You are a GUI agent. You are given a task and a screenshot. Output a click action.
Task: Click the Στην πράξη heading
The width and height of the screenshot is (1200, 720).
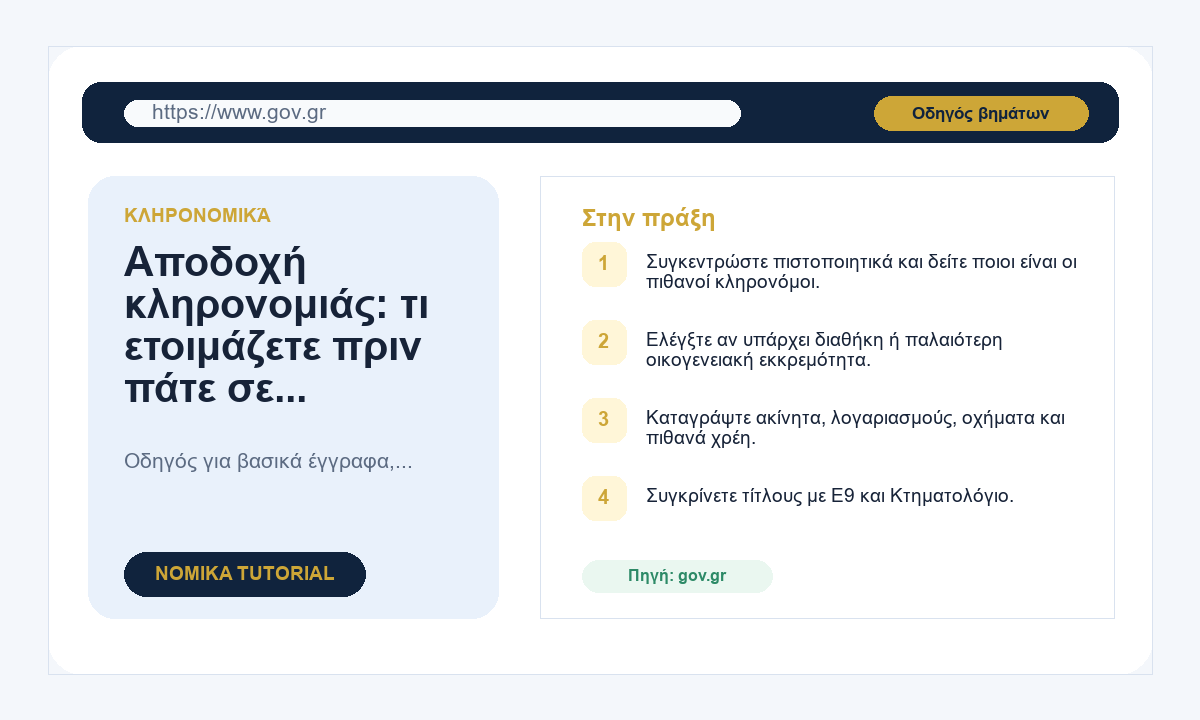click(x=648, y=218)
